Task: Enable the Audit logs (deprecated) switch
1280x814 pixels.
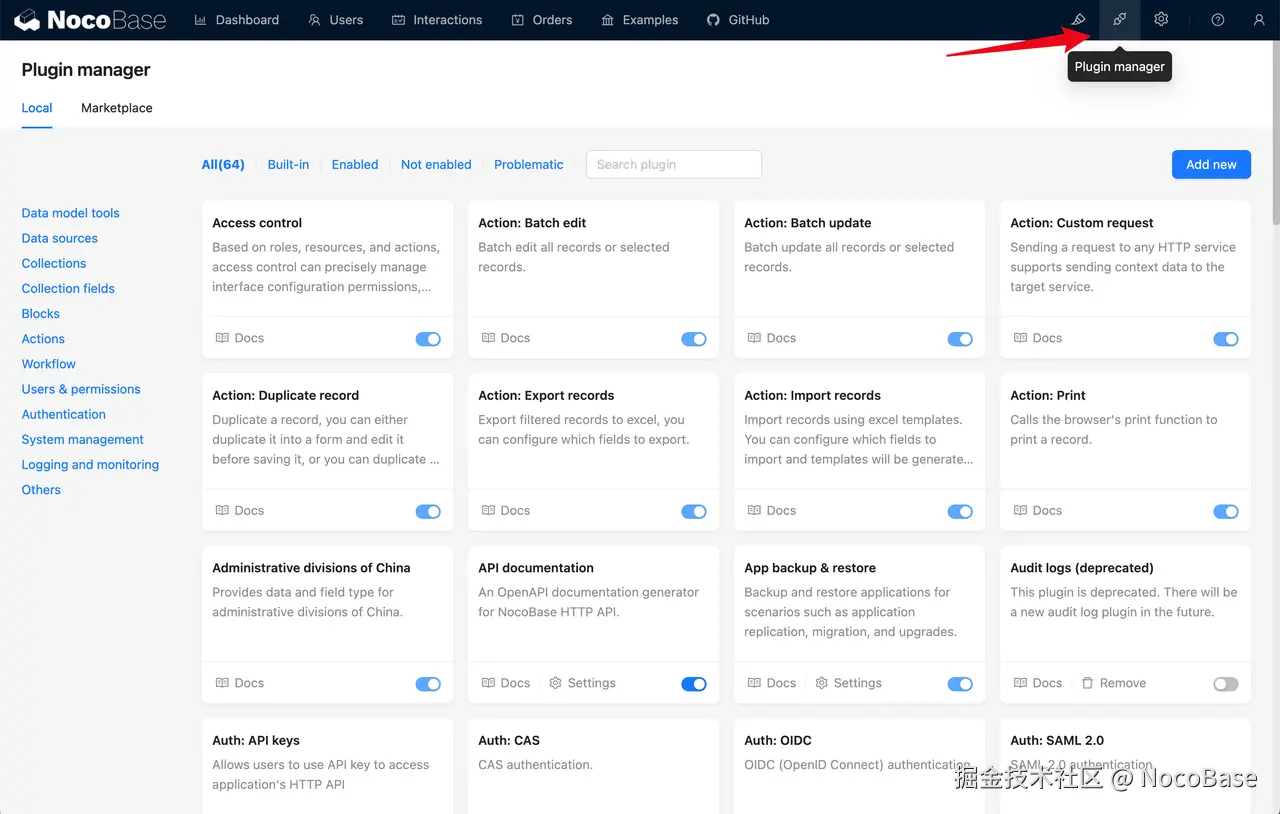Action: click(1226, 684)
